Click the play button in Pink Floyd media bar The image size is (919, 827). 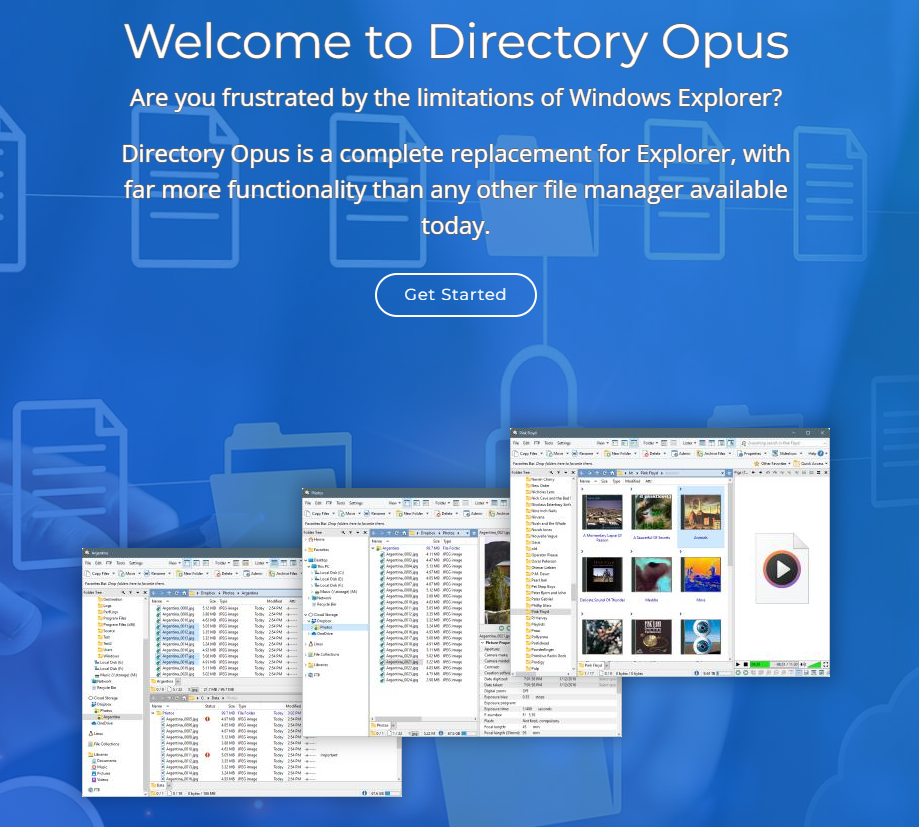[x=738, y=664]
